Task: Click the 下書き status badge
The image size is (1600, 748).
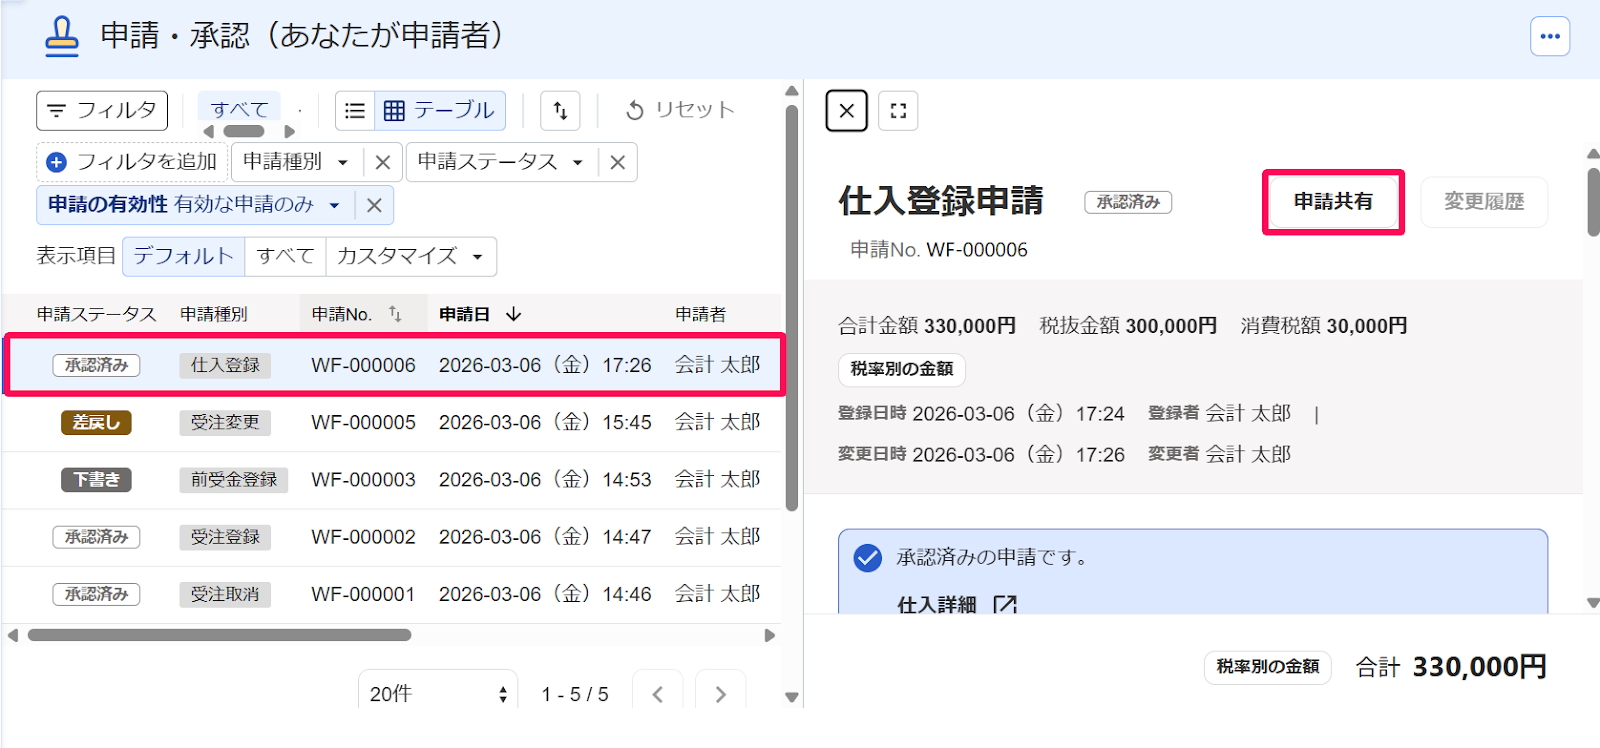Action: point(96,479)
